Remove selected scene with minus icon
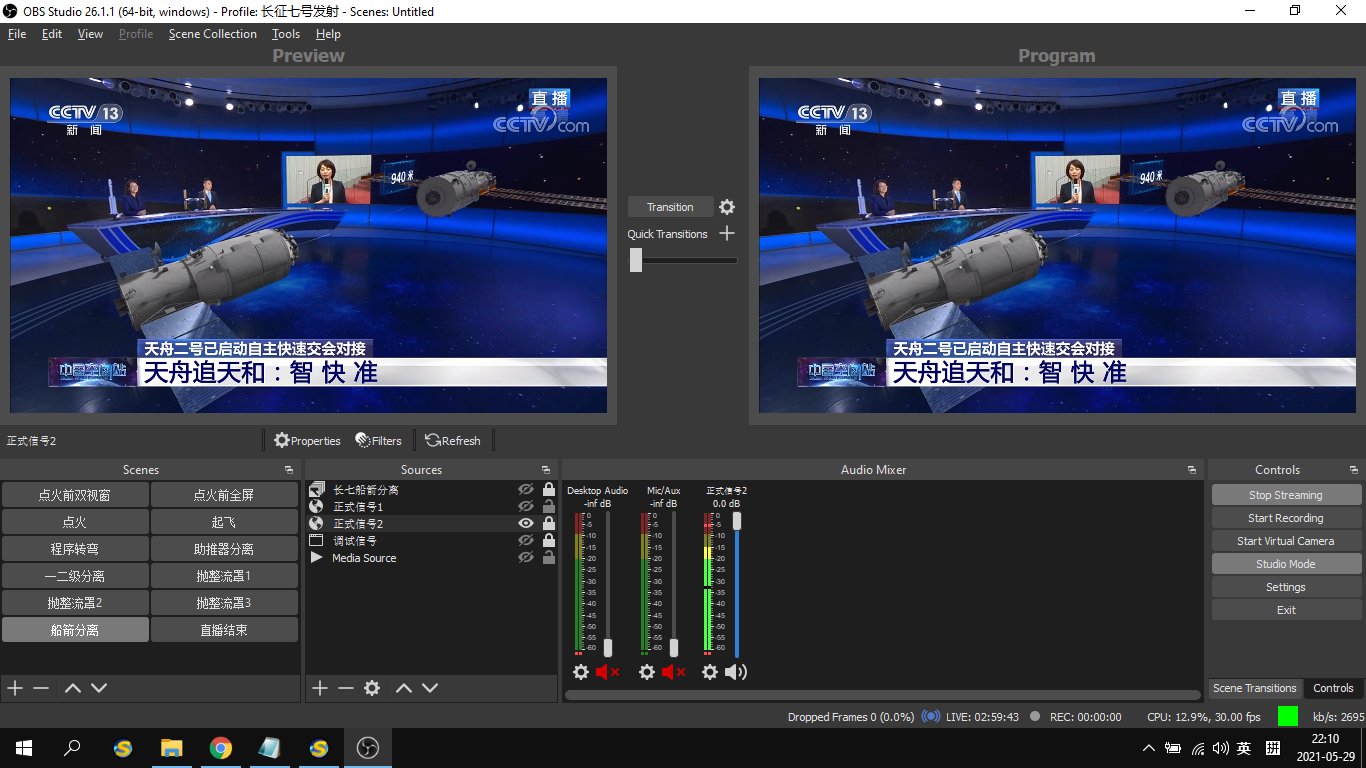This screenshot has width=1366, height=768. (41, 688)
